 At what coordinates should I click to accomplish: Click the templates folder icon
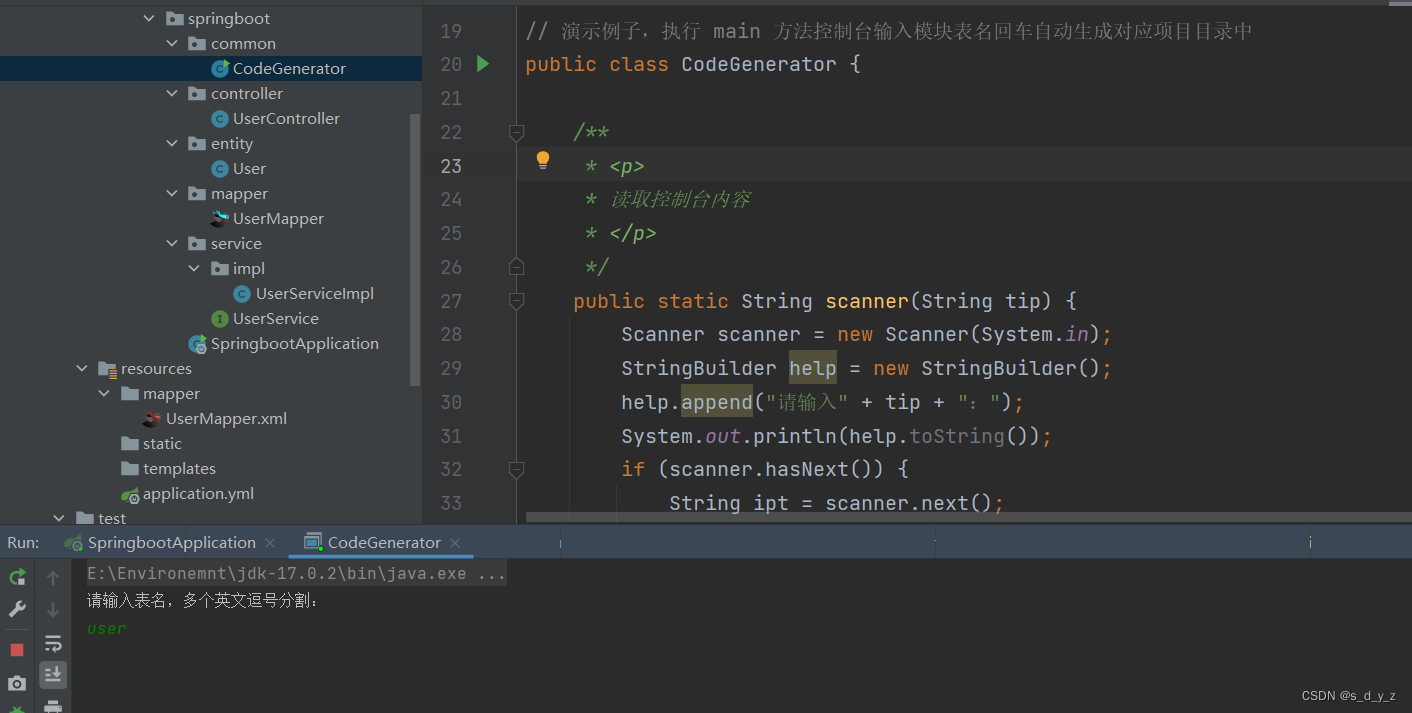(130, 468)
